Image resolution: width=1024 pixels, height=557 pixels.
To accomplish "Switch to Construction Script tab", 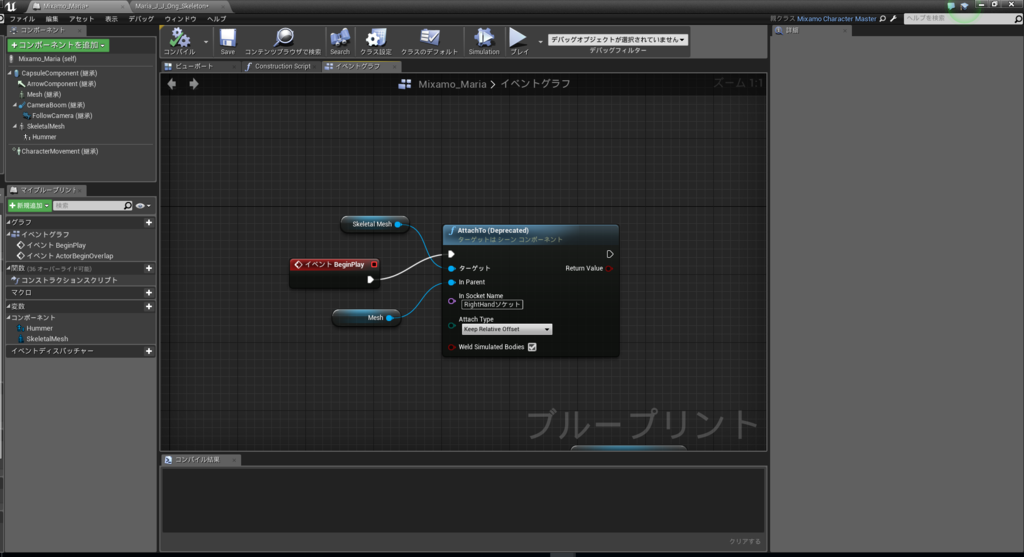I will [282, 66].
